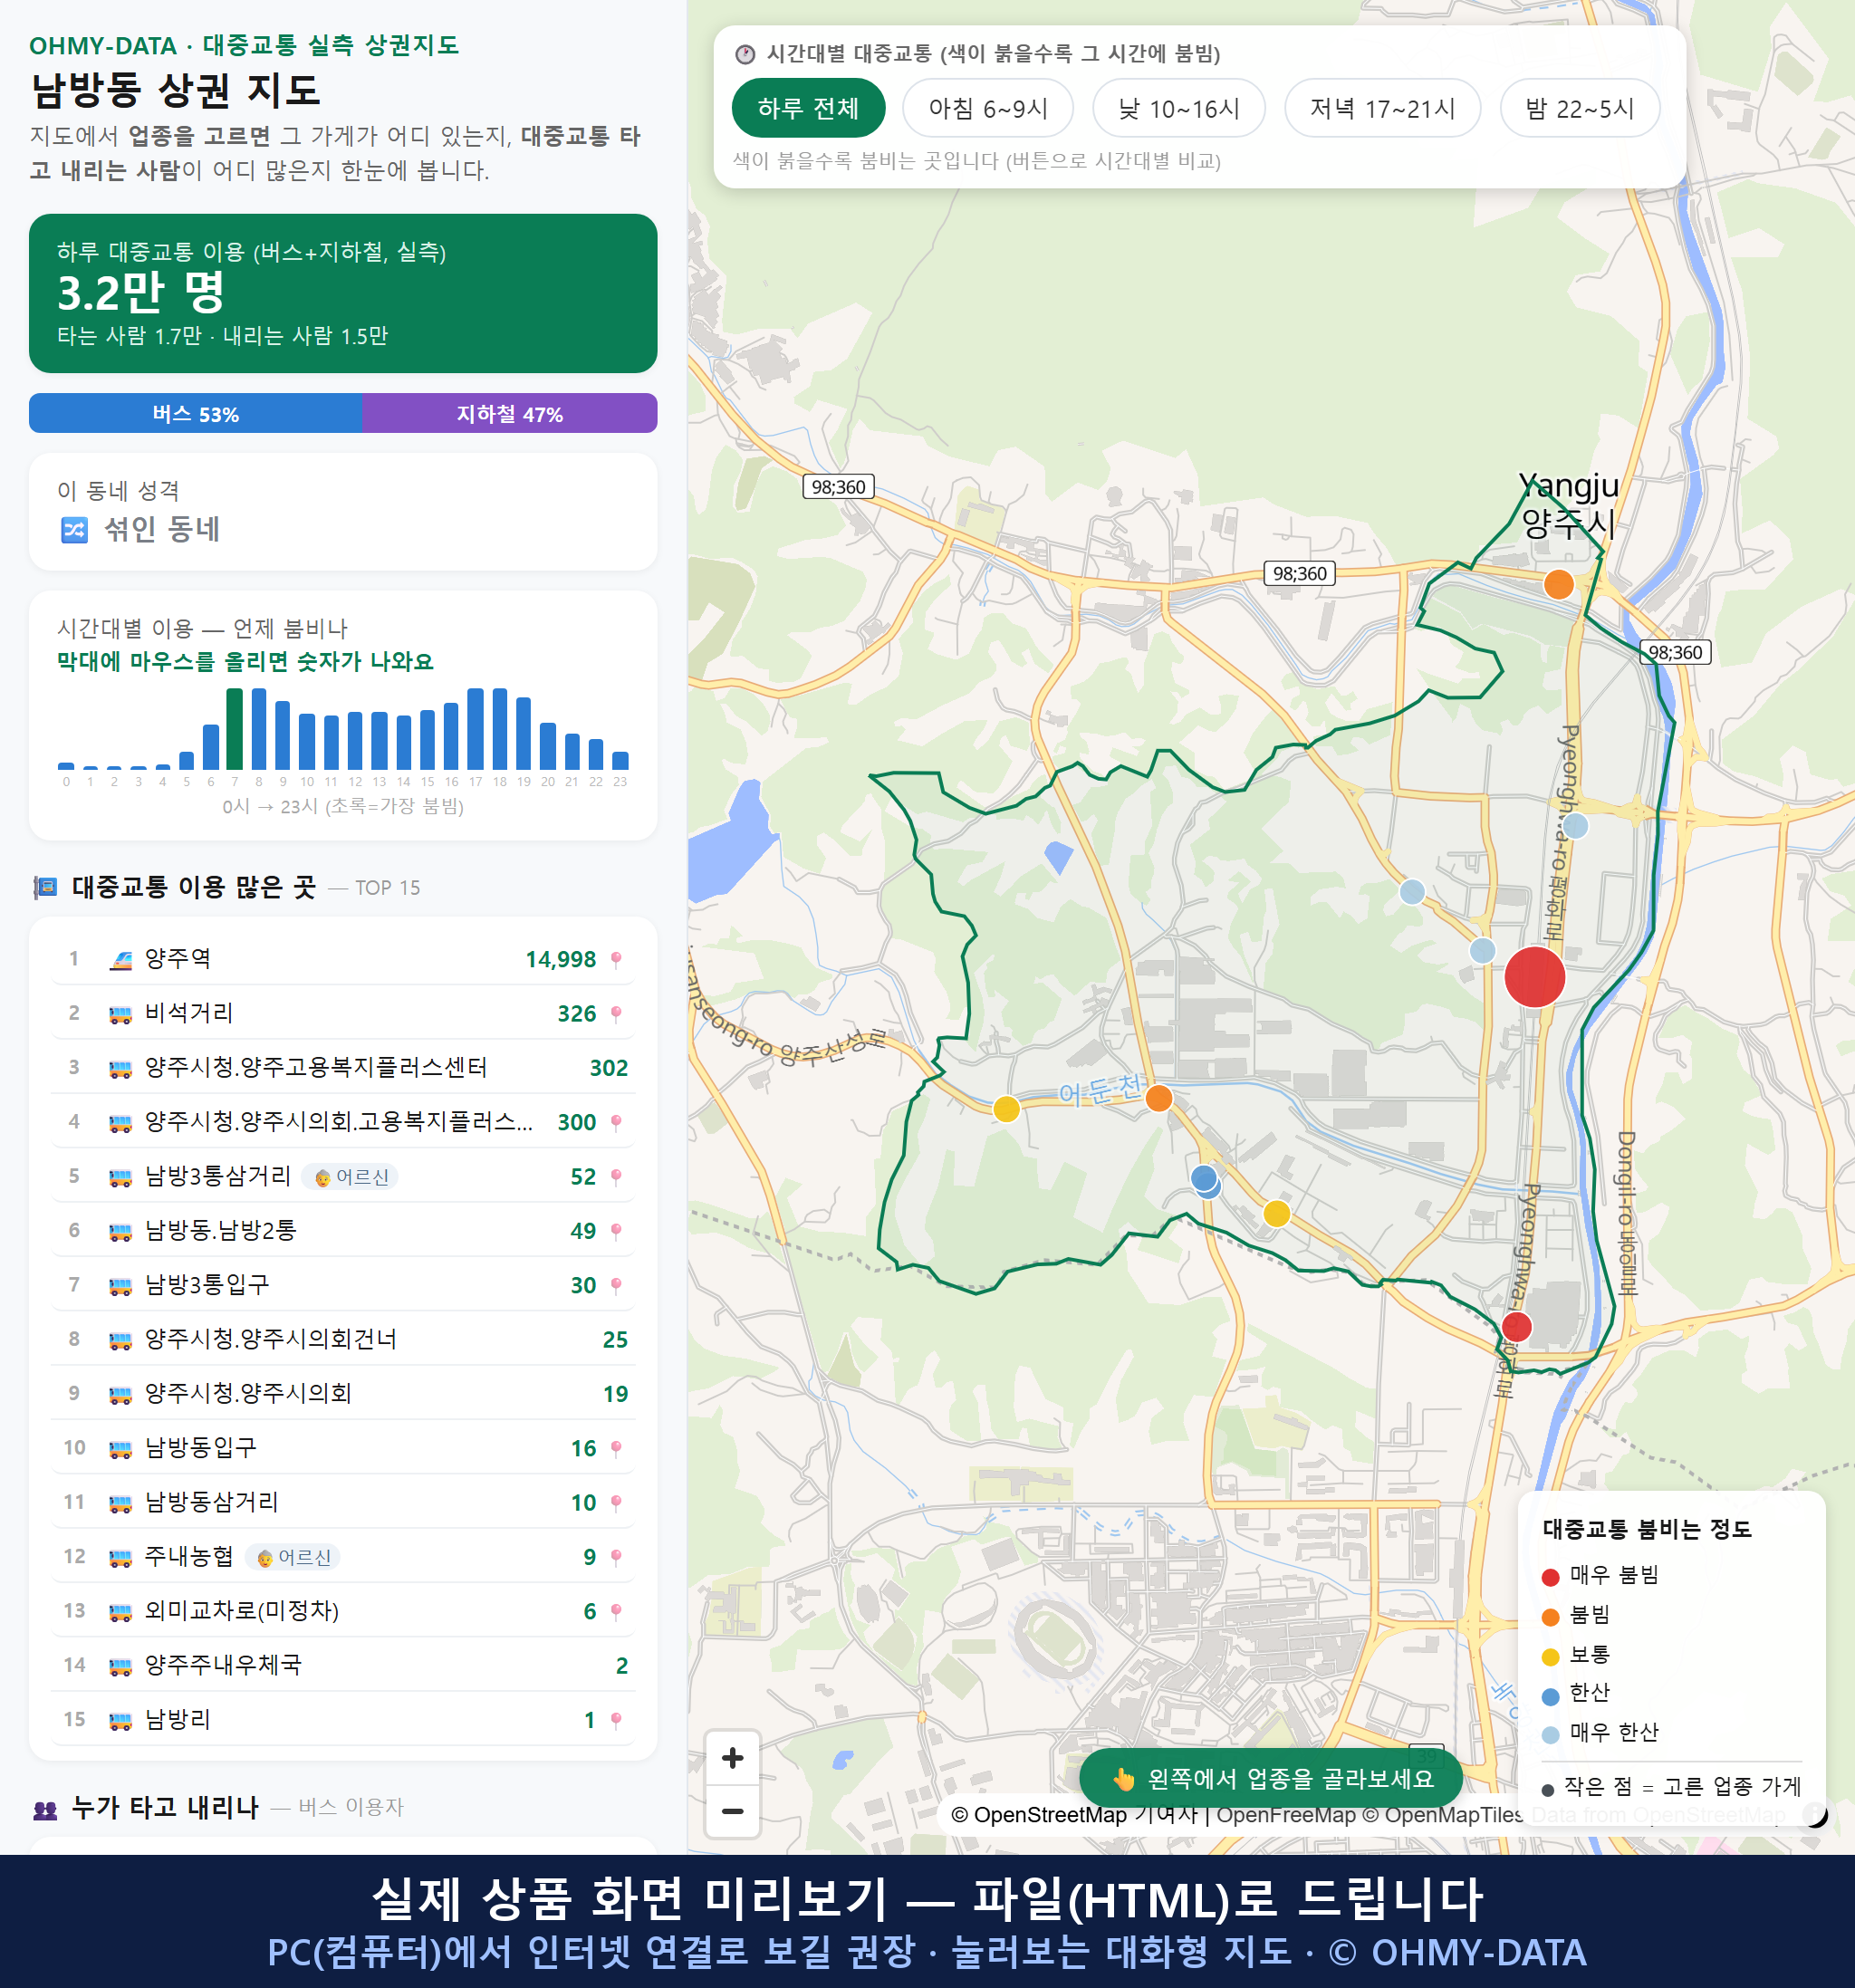
Task: Click the 왼쪽에서 업종을 골라보세요 button
Action: [1271, 1778]
